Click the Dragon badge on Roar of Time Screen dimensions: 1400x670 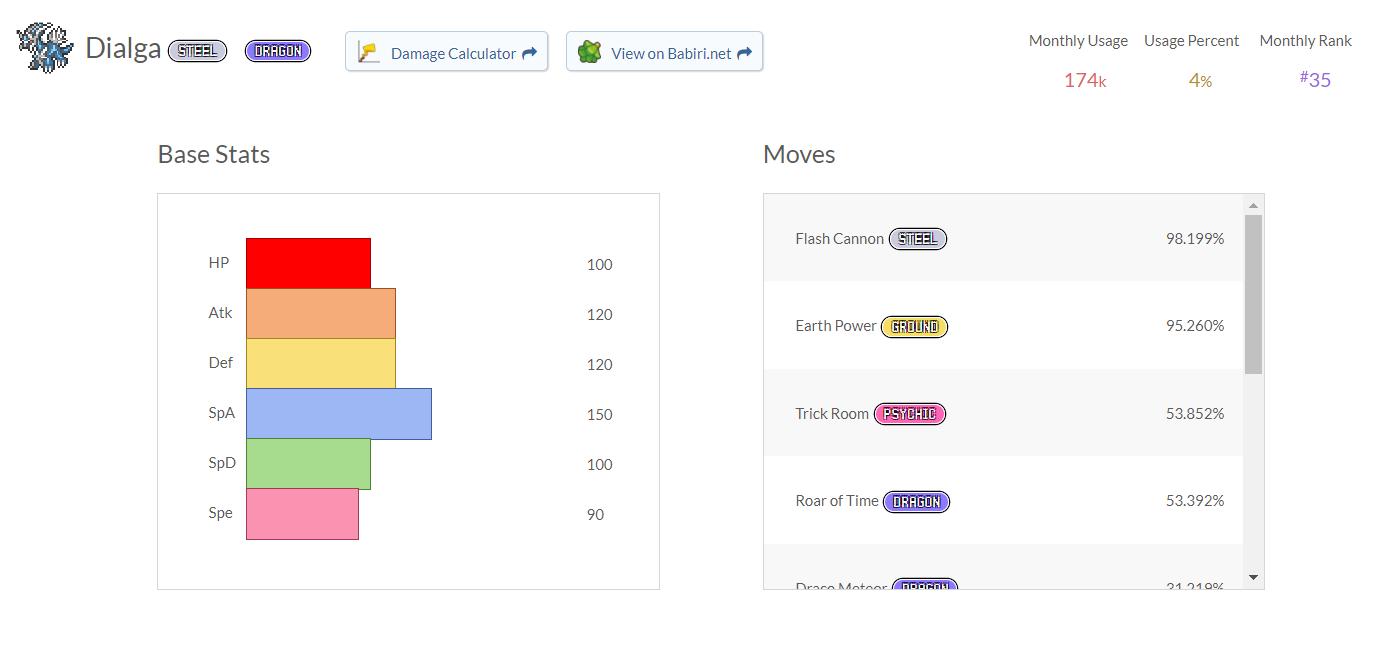click(x=916, y=502)
